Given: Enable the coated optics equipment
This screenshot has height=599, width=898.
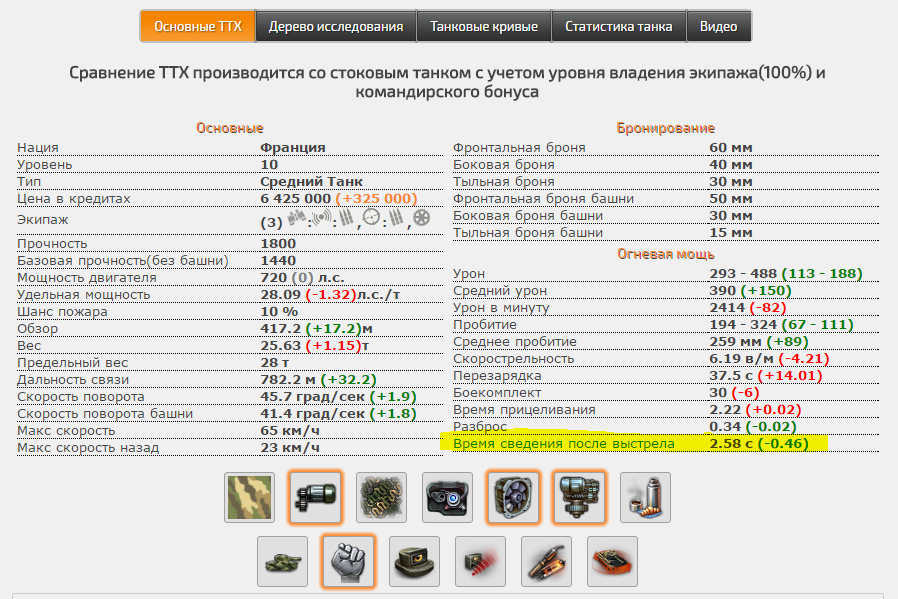Looking at the screenshot, I should [x=447, y=497].
